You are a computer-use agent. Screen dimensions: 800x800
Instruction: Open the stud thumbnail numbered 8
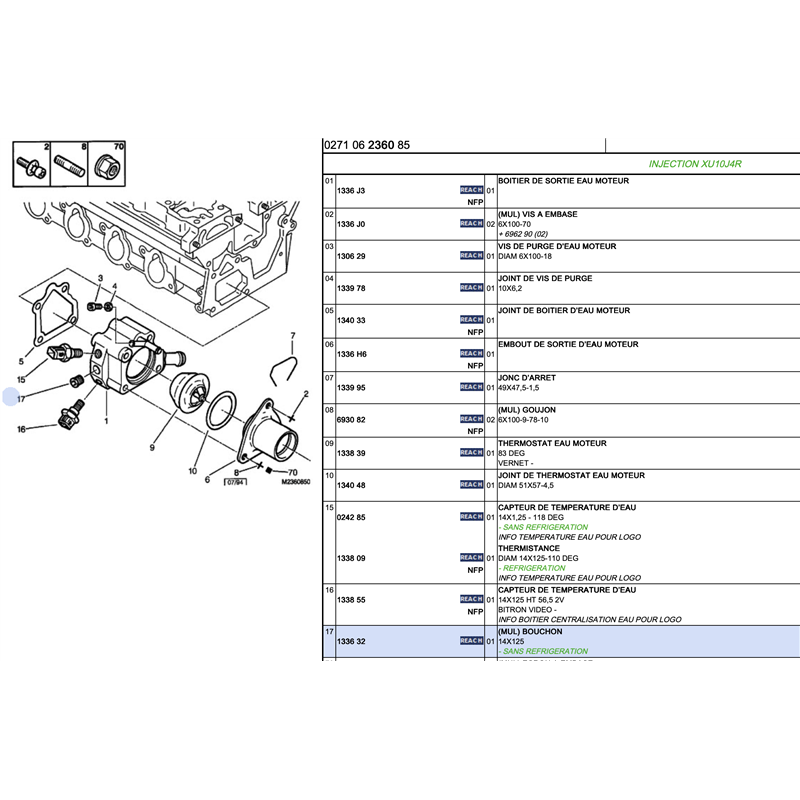click(x=69, y=164)
